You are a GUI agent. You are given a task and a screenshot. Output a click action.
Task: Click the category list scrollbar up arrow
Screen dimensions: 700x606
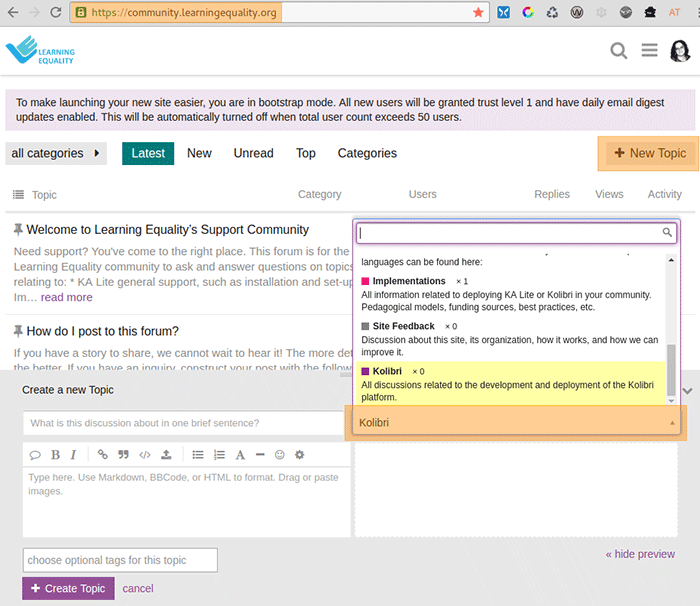(671, 260)
